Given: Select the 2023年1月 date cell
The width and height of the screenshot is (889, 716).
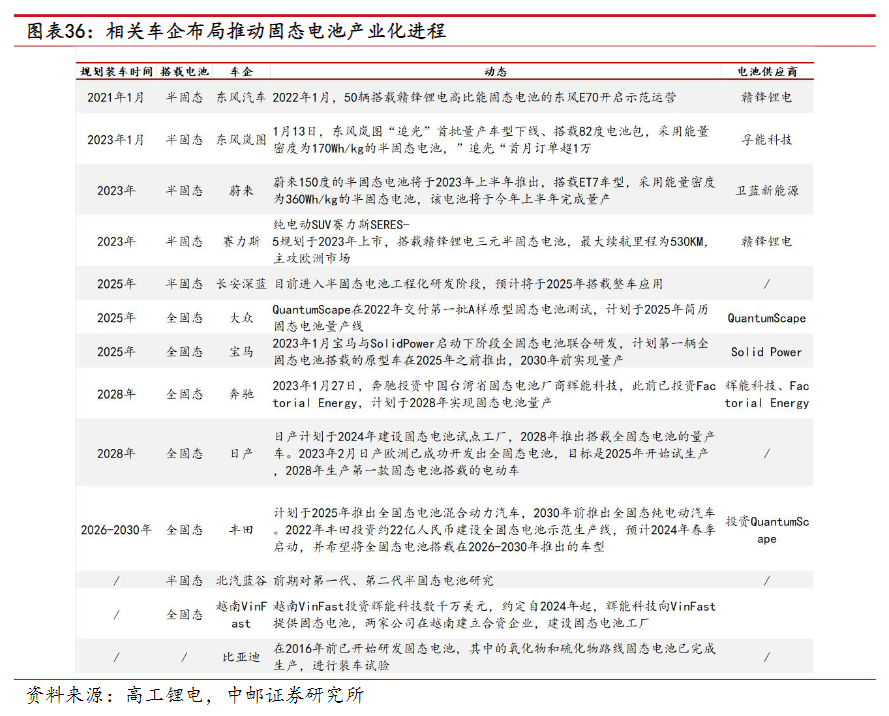Looking at the screenshot, I should (116, 140).
